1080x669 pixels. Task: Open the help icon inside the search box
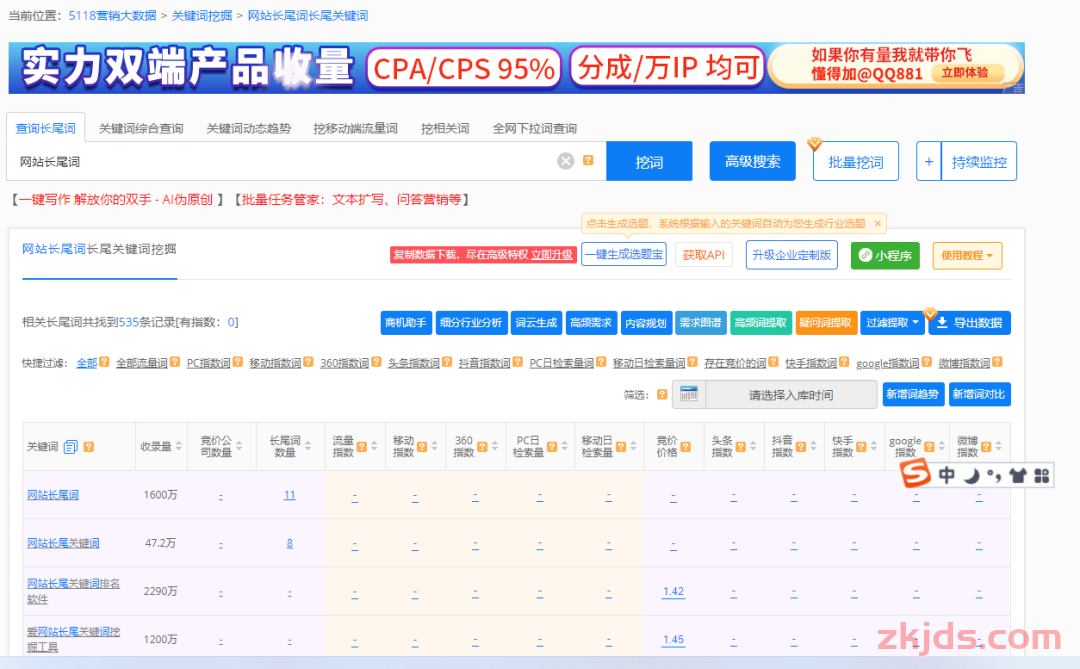click(x=588, y=160)
